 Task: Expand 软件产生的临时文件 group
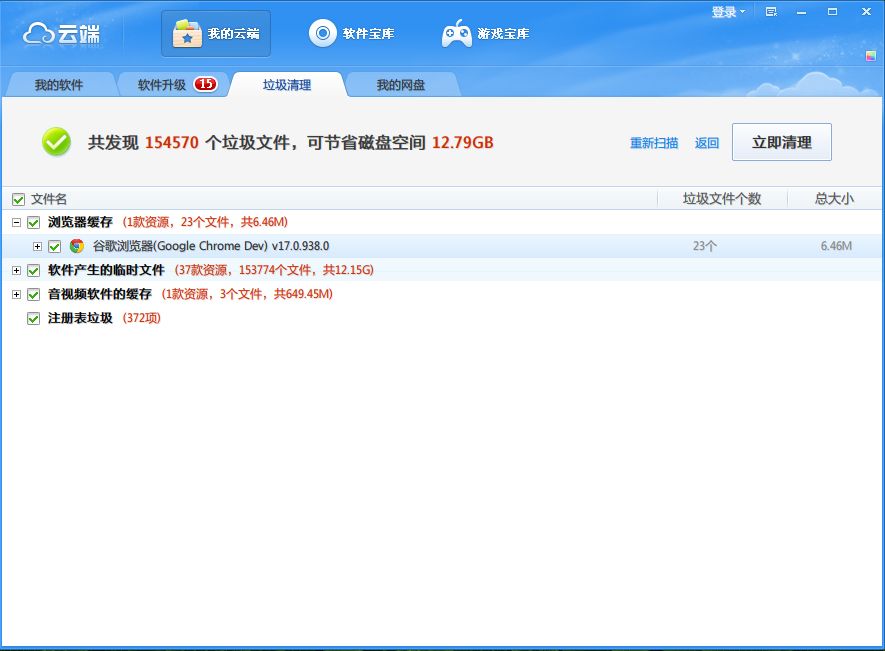[x=16, y=270]
